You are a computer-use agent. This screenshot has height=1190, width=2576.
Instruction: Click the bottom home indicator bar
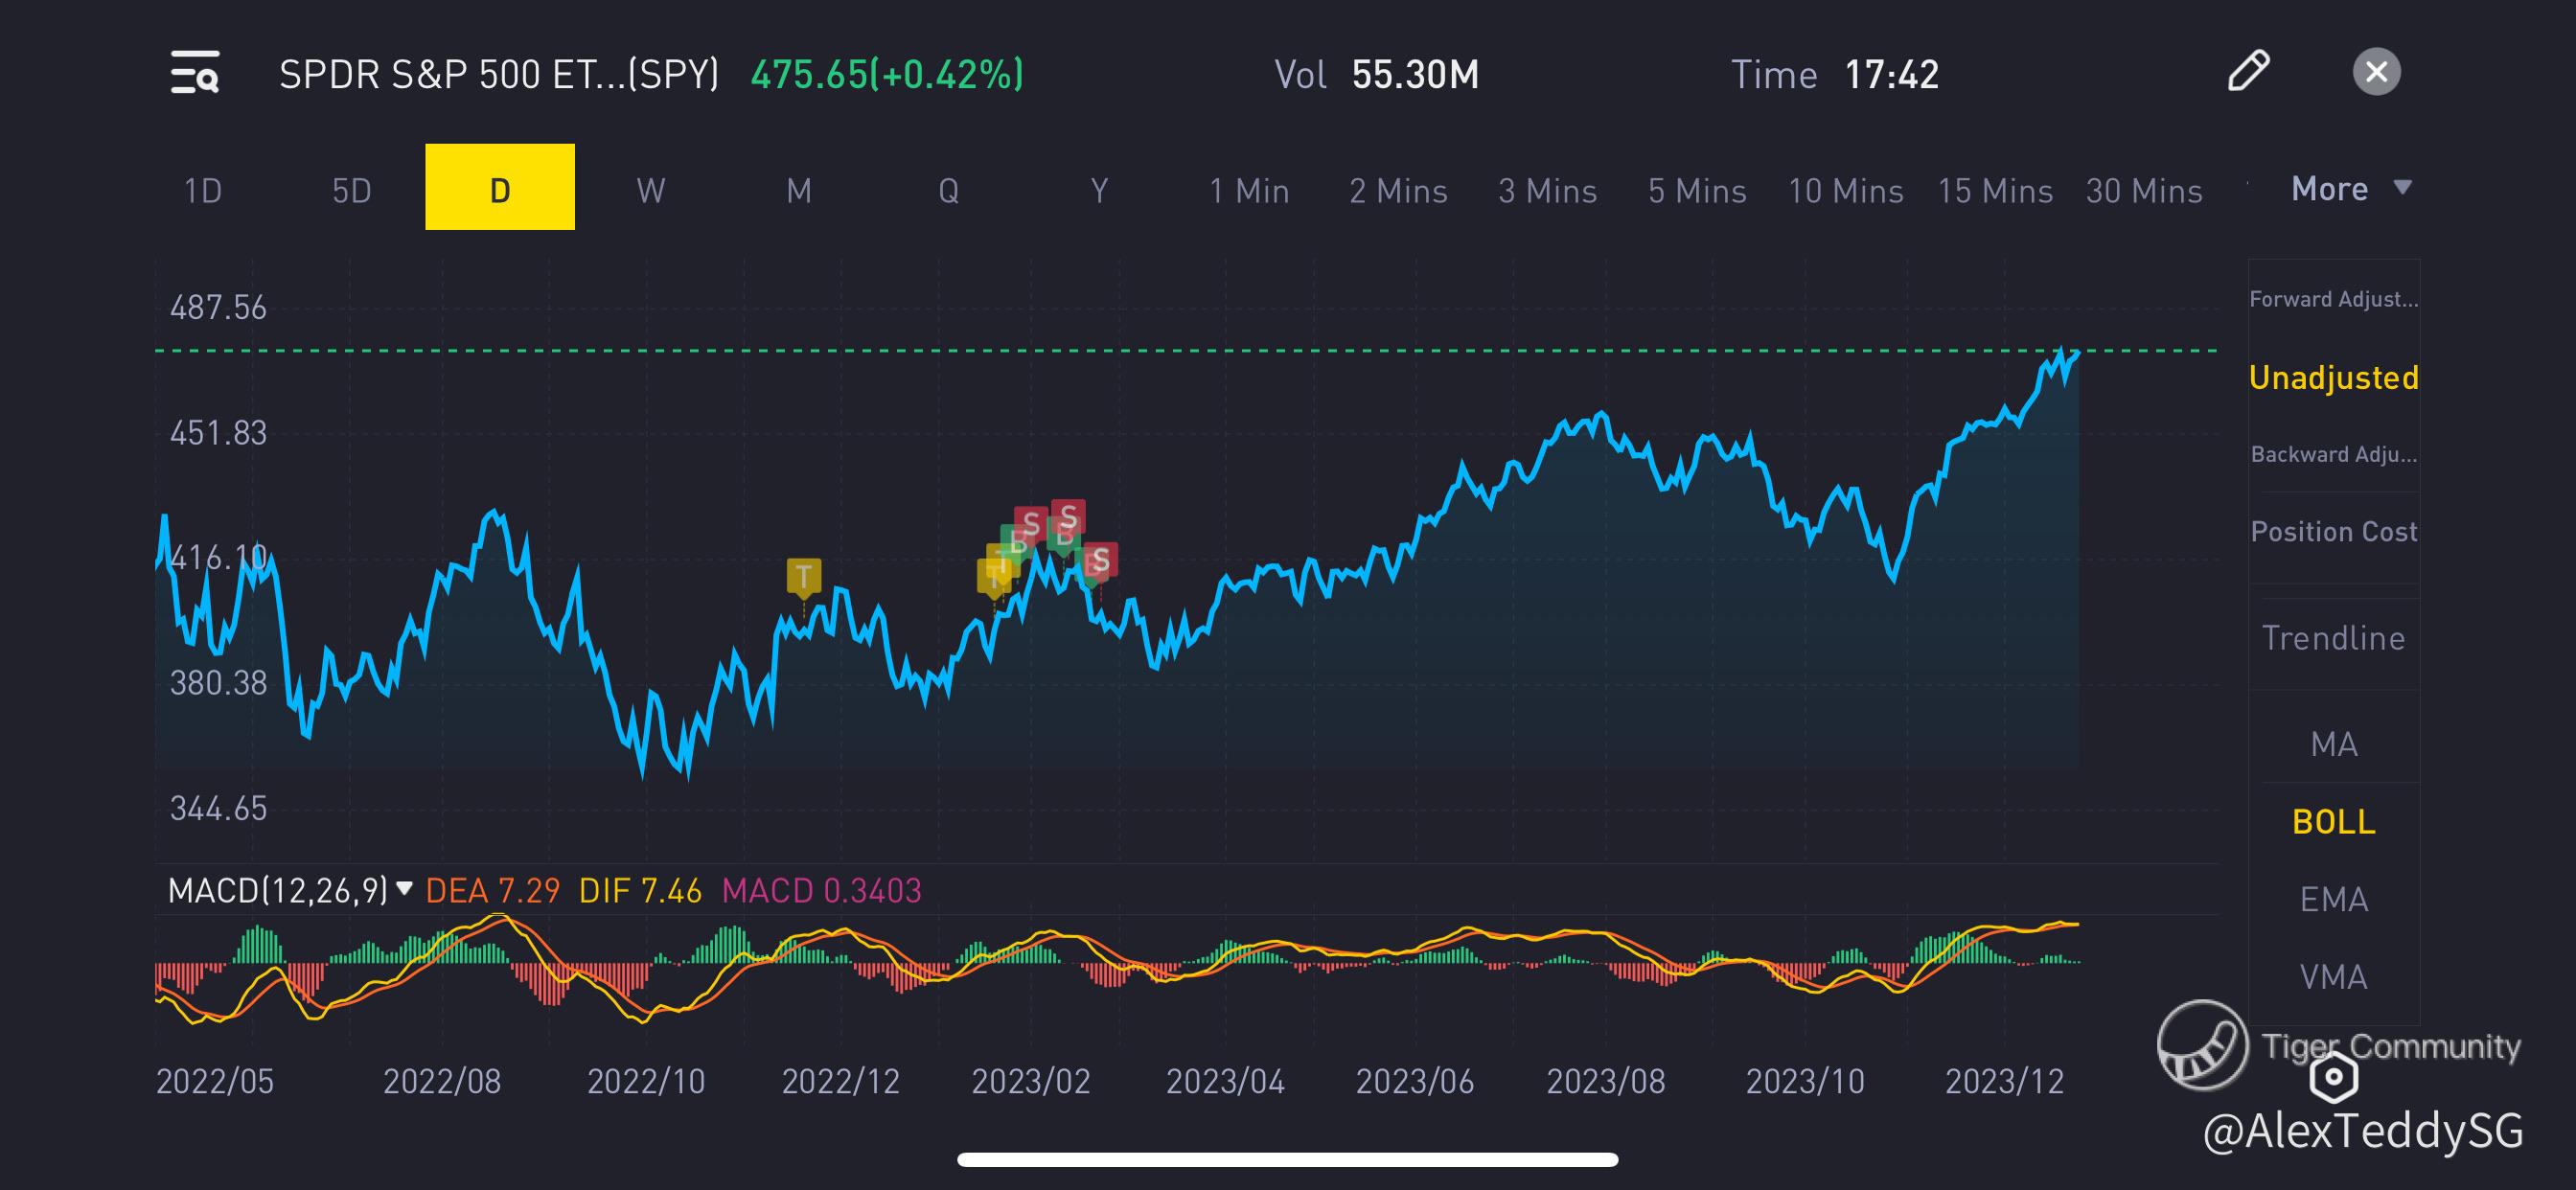pos(1287,1160)
